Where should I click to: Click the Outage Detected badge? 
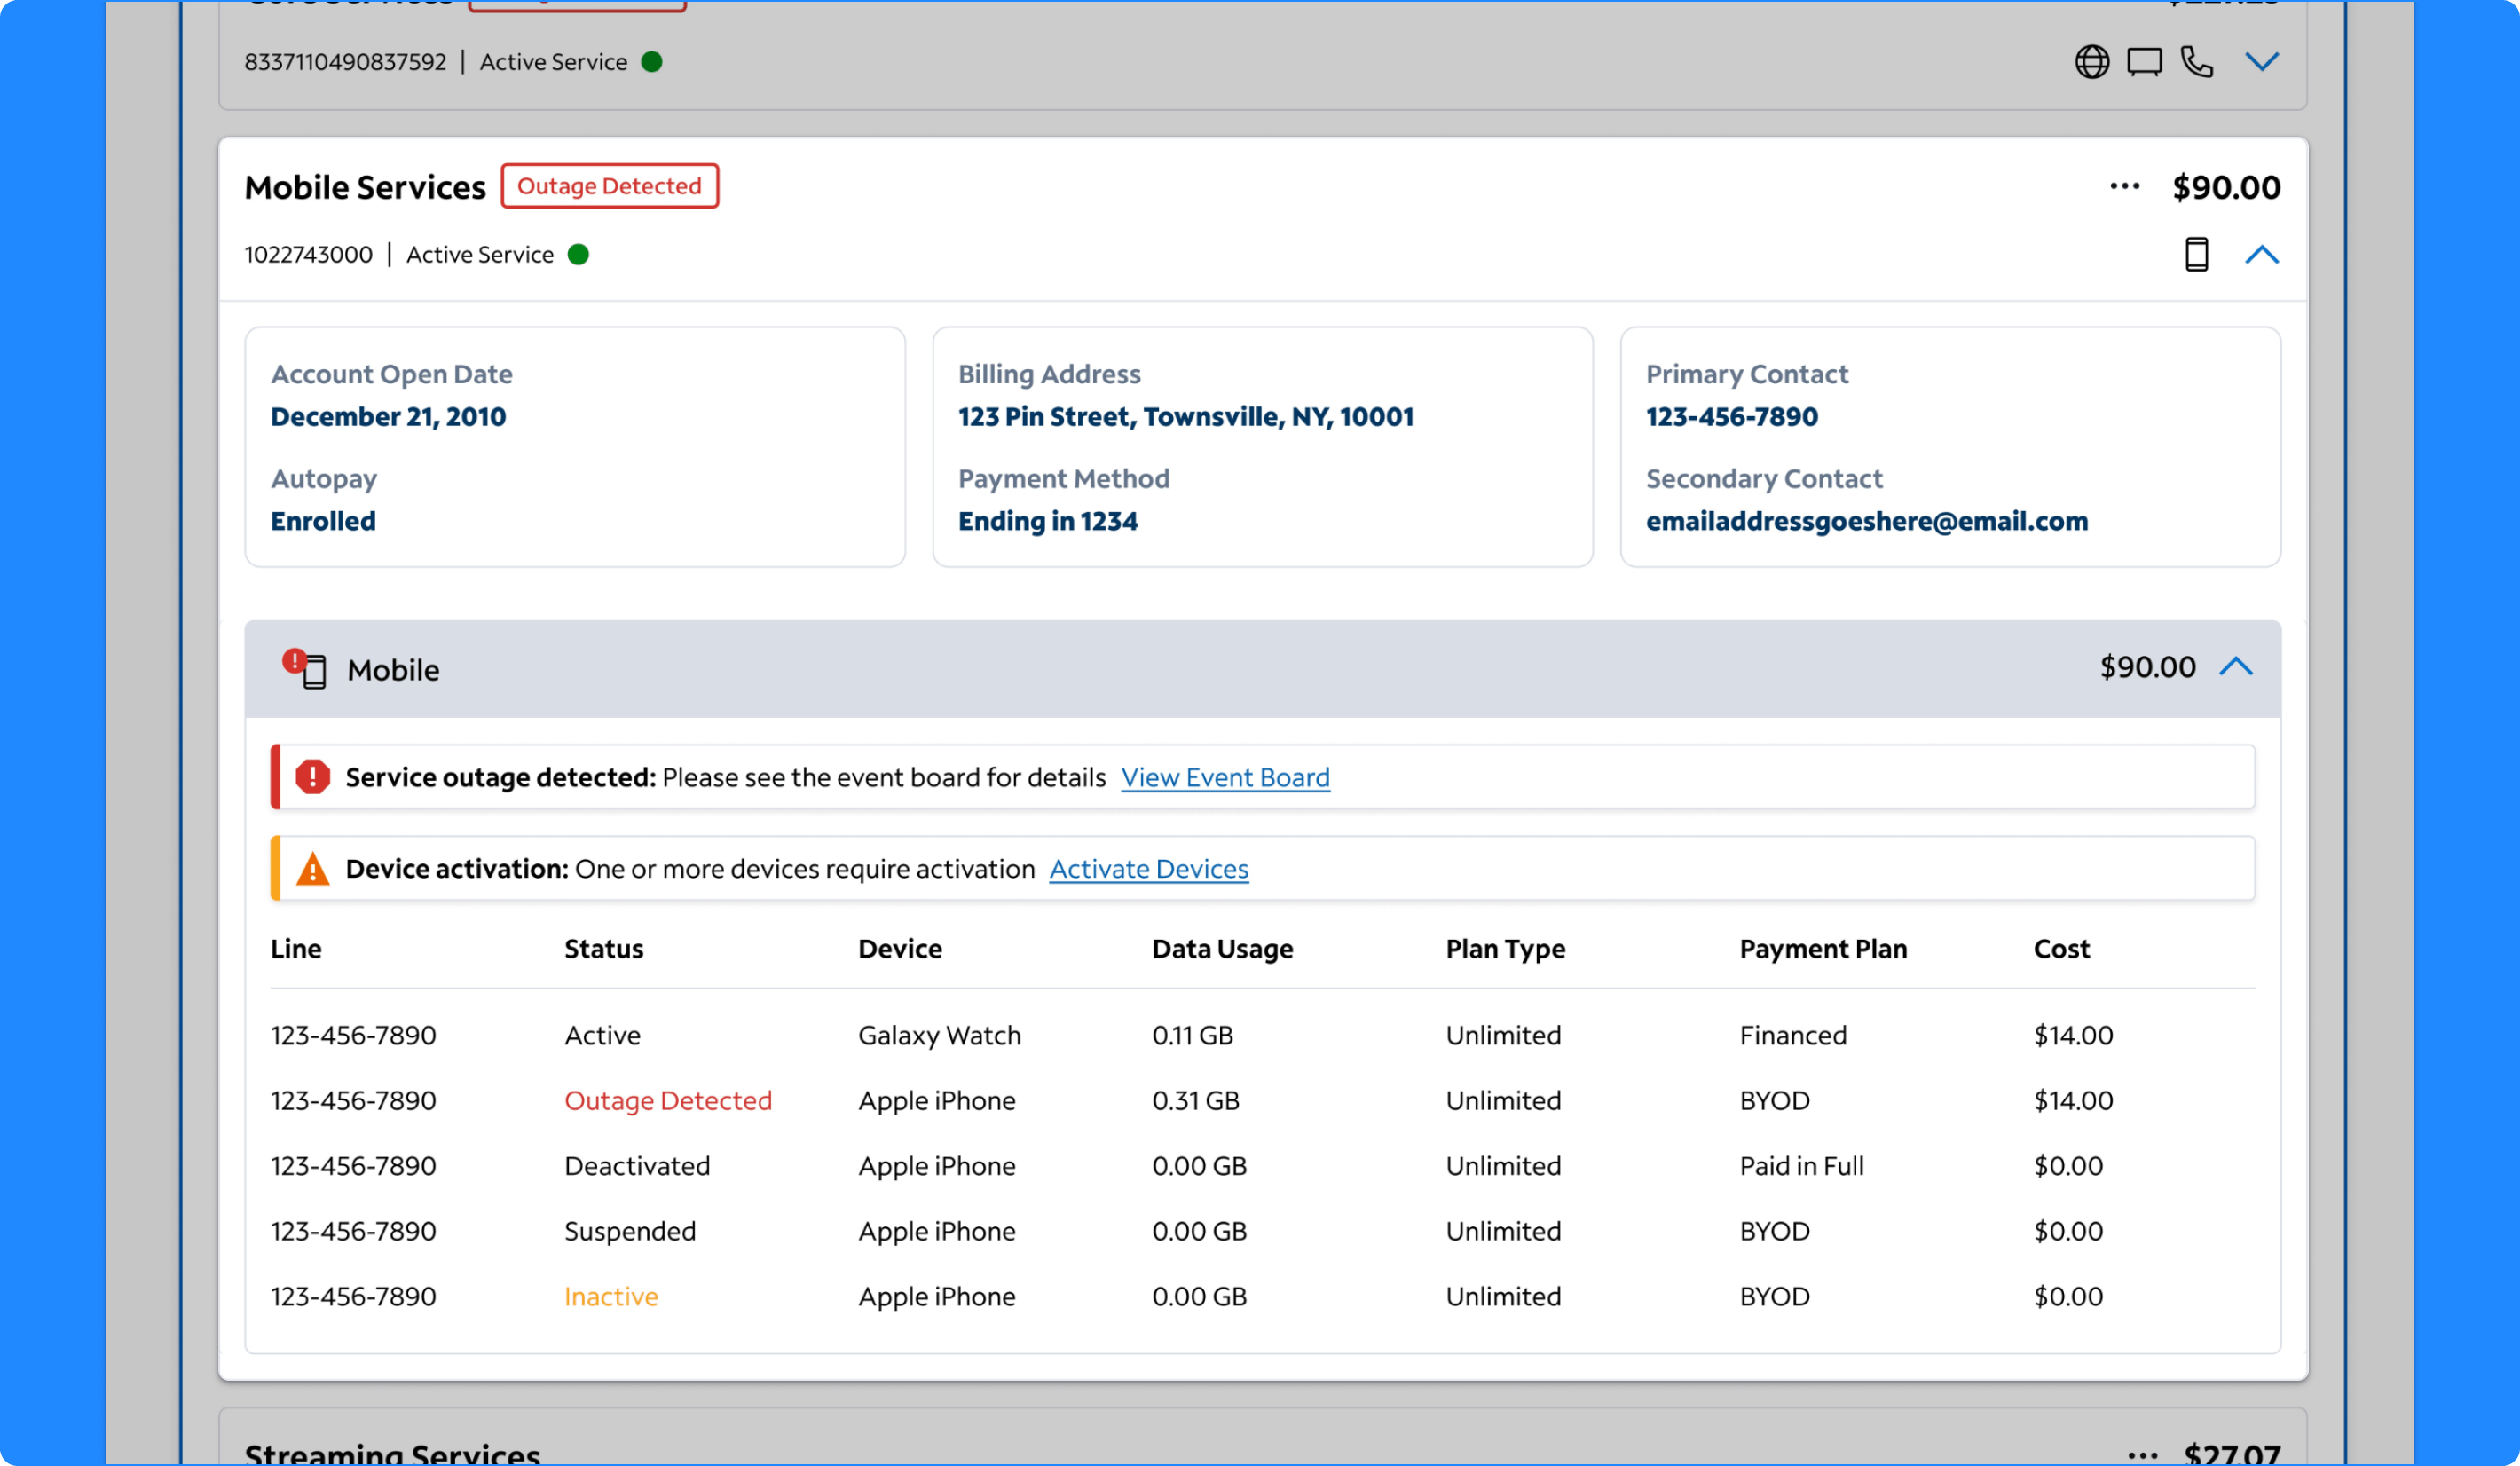click(x=609, y=186)
